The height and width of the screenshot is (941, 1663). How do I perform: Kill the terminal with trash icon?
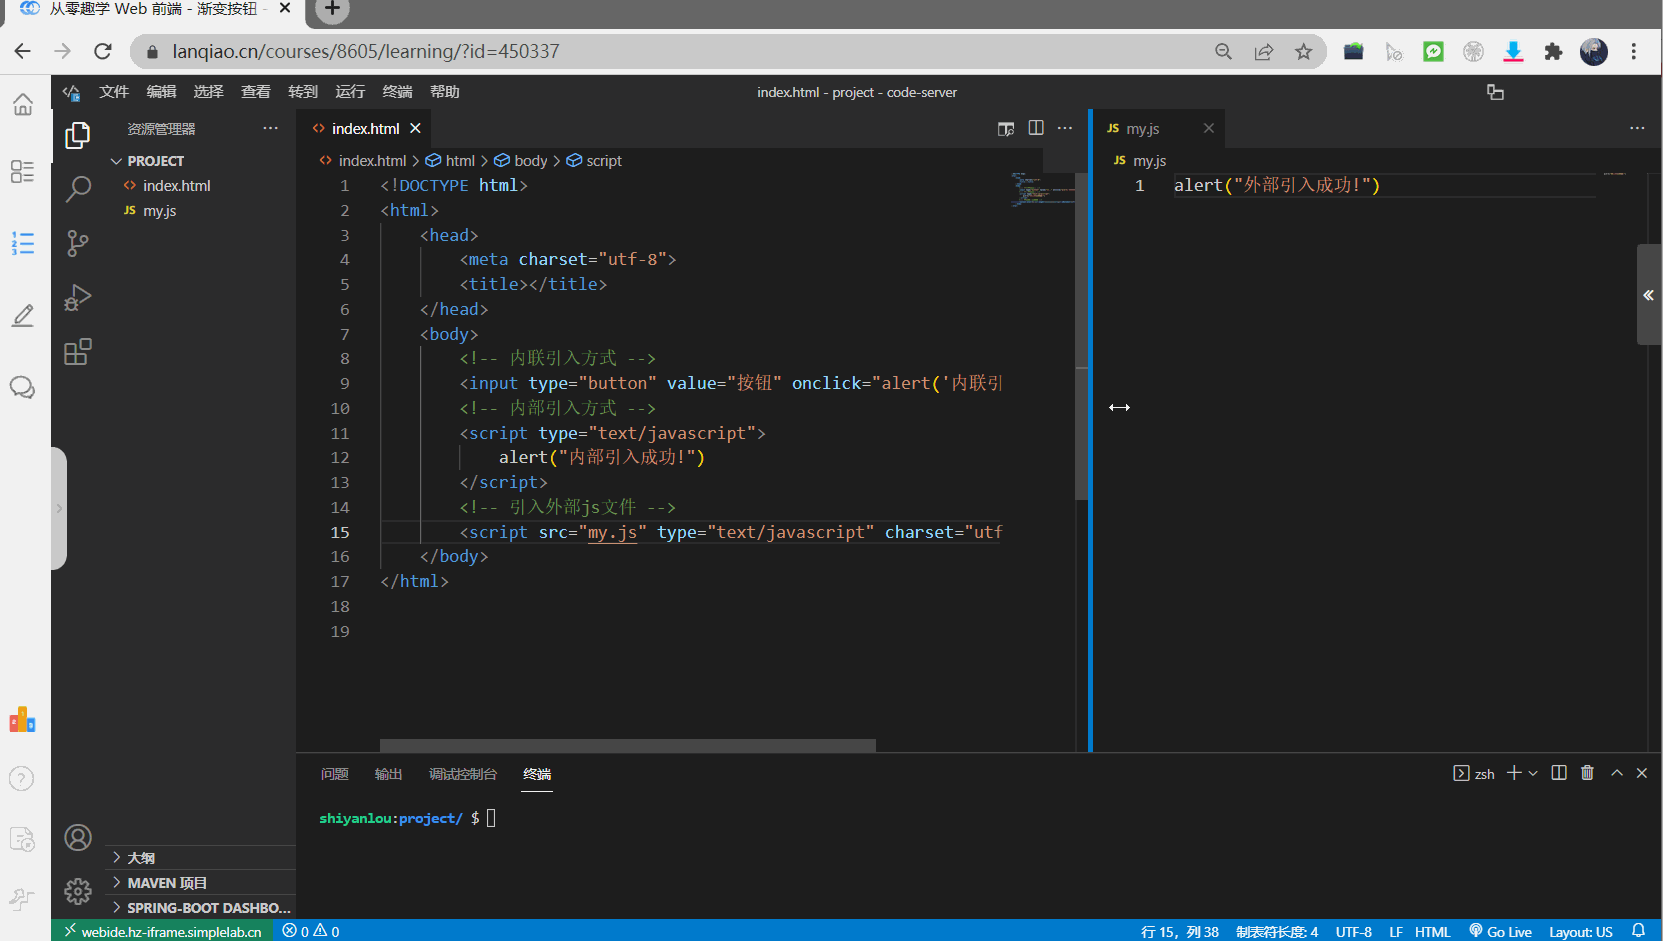coord(1587,773)
